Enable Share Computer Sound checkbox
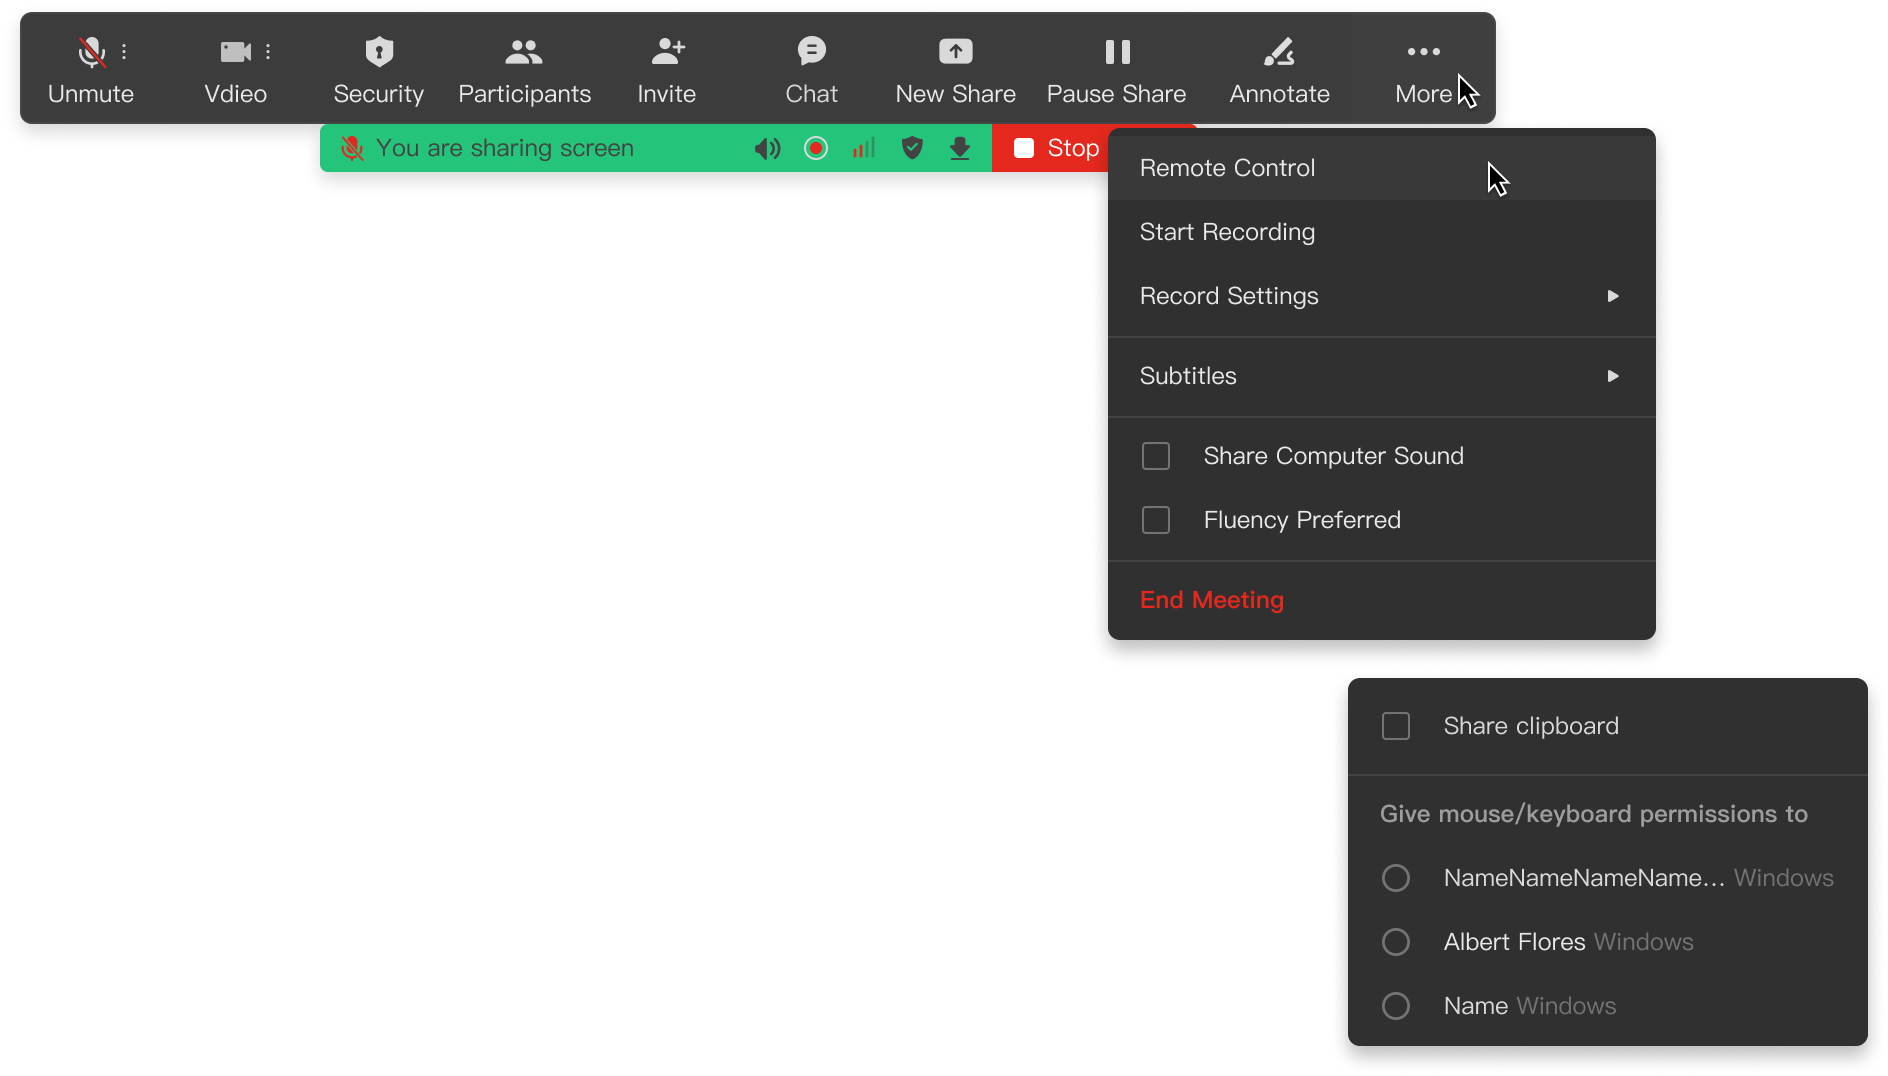Screen dimensions: 1888x1076 (x=1156, y=456)
